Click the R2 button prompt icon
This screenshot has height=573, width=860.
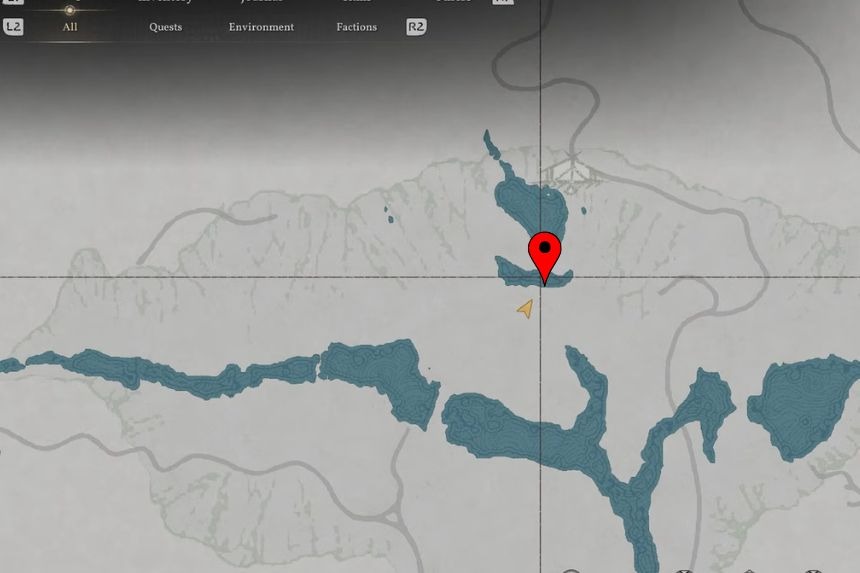click(x=416, y=27)
